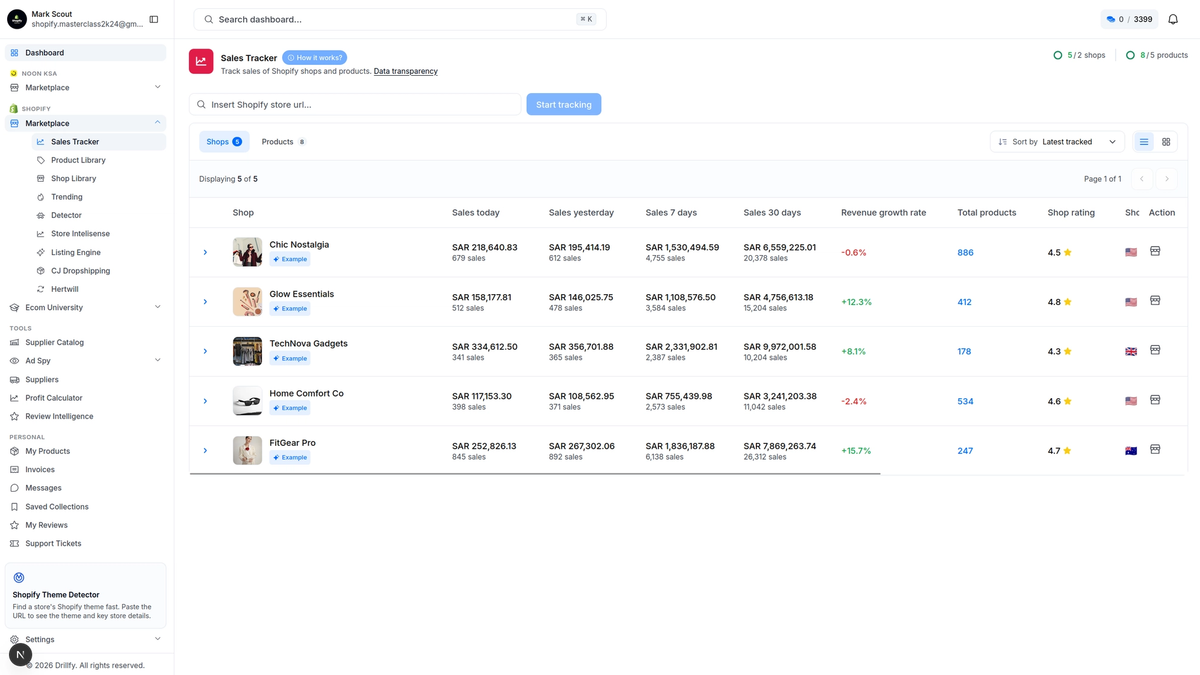This screenshot has width=1200, height=675.
Task: Click the store action icon for Home Comfort Co
Action: [1155, 400]
